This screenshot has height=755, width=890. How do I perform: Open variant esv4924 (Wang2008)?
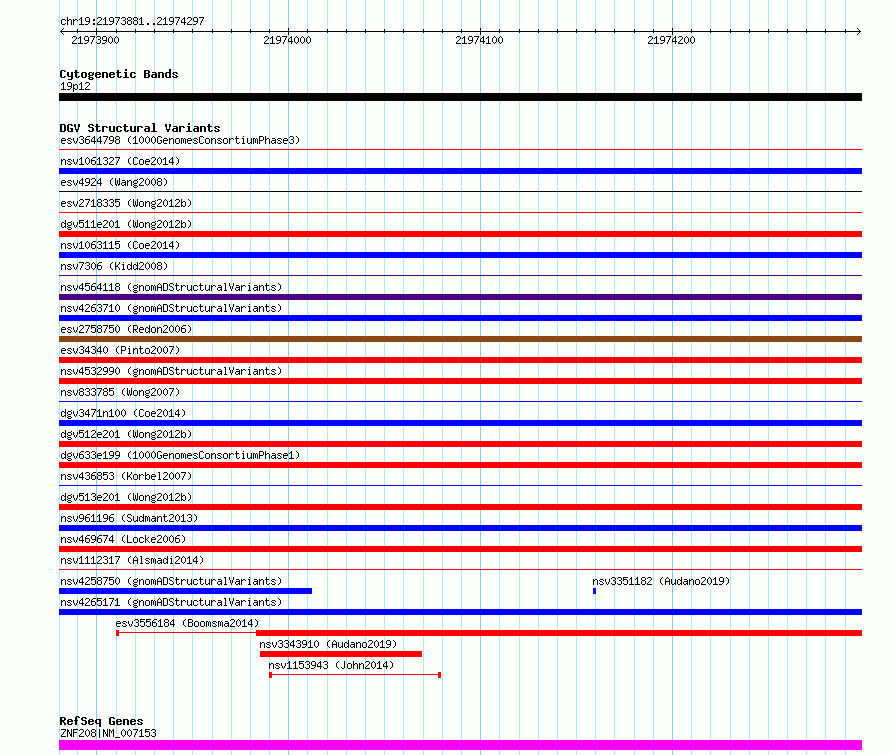tap(114, 182)
